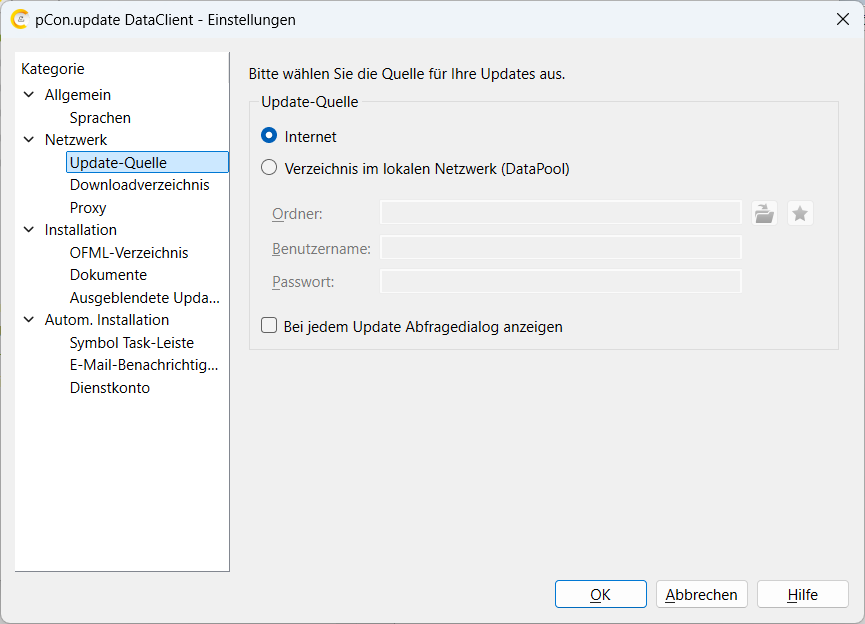This screenshot has width=865, height=624.
Task: Open the Downloadverzeichnis category
Action: tap(140, 185)
